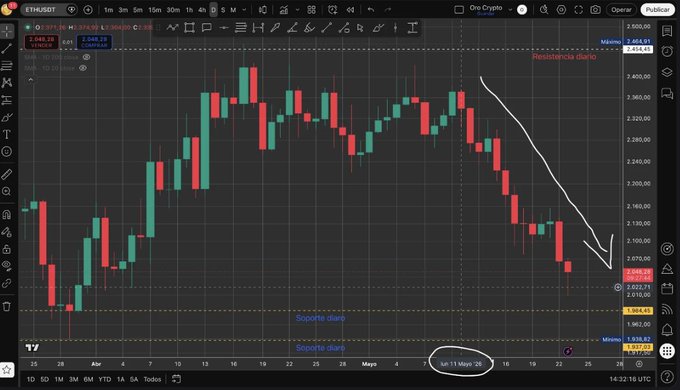Open the emoji icons tool
Image resolution: width=680 pixels, height=390 pixels.
point(7,151)
